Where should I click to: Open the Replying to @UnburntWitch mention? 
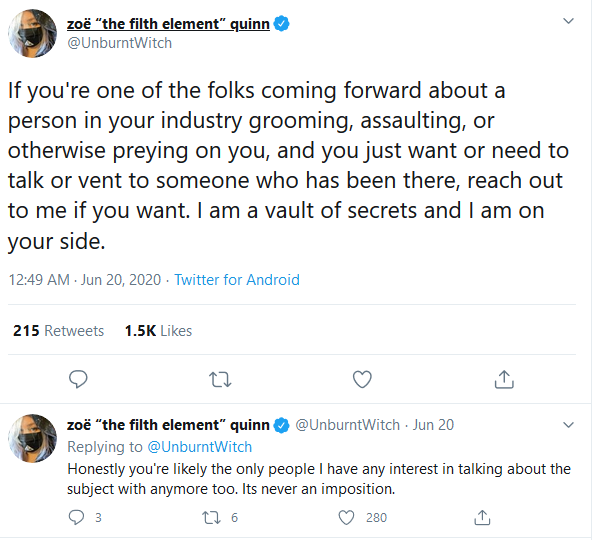[199, 447]
